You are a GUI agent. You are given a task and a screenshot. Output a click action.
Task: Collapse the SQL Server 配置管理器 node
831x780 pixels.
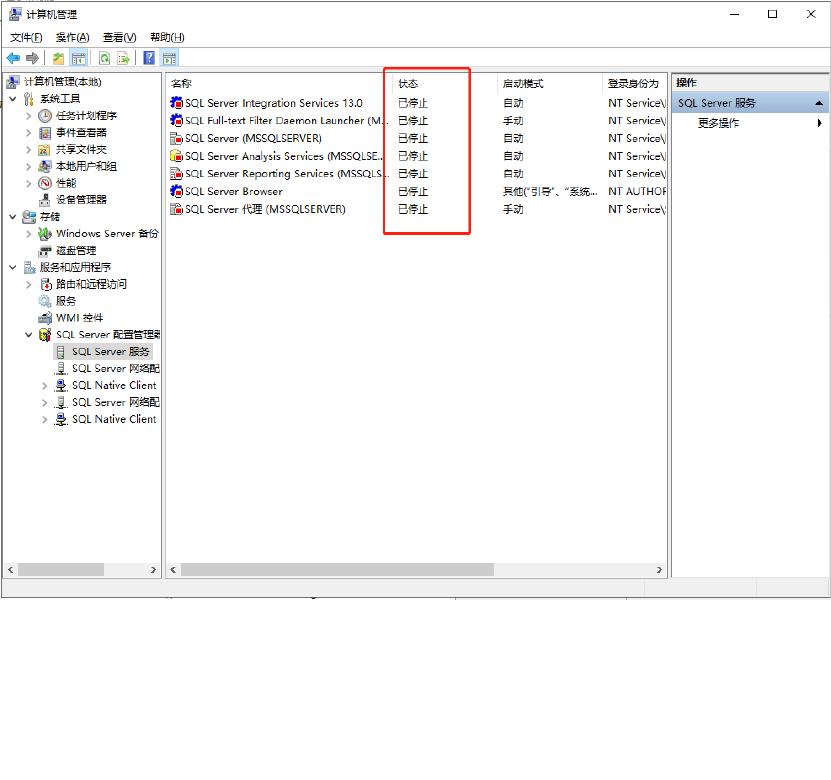(29, 335)
